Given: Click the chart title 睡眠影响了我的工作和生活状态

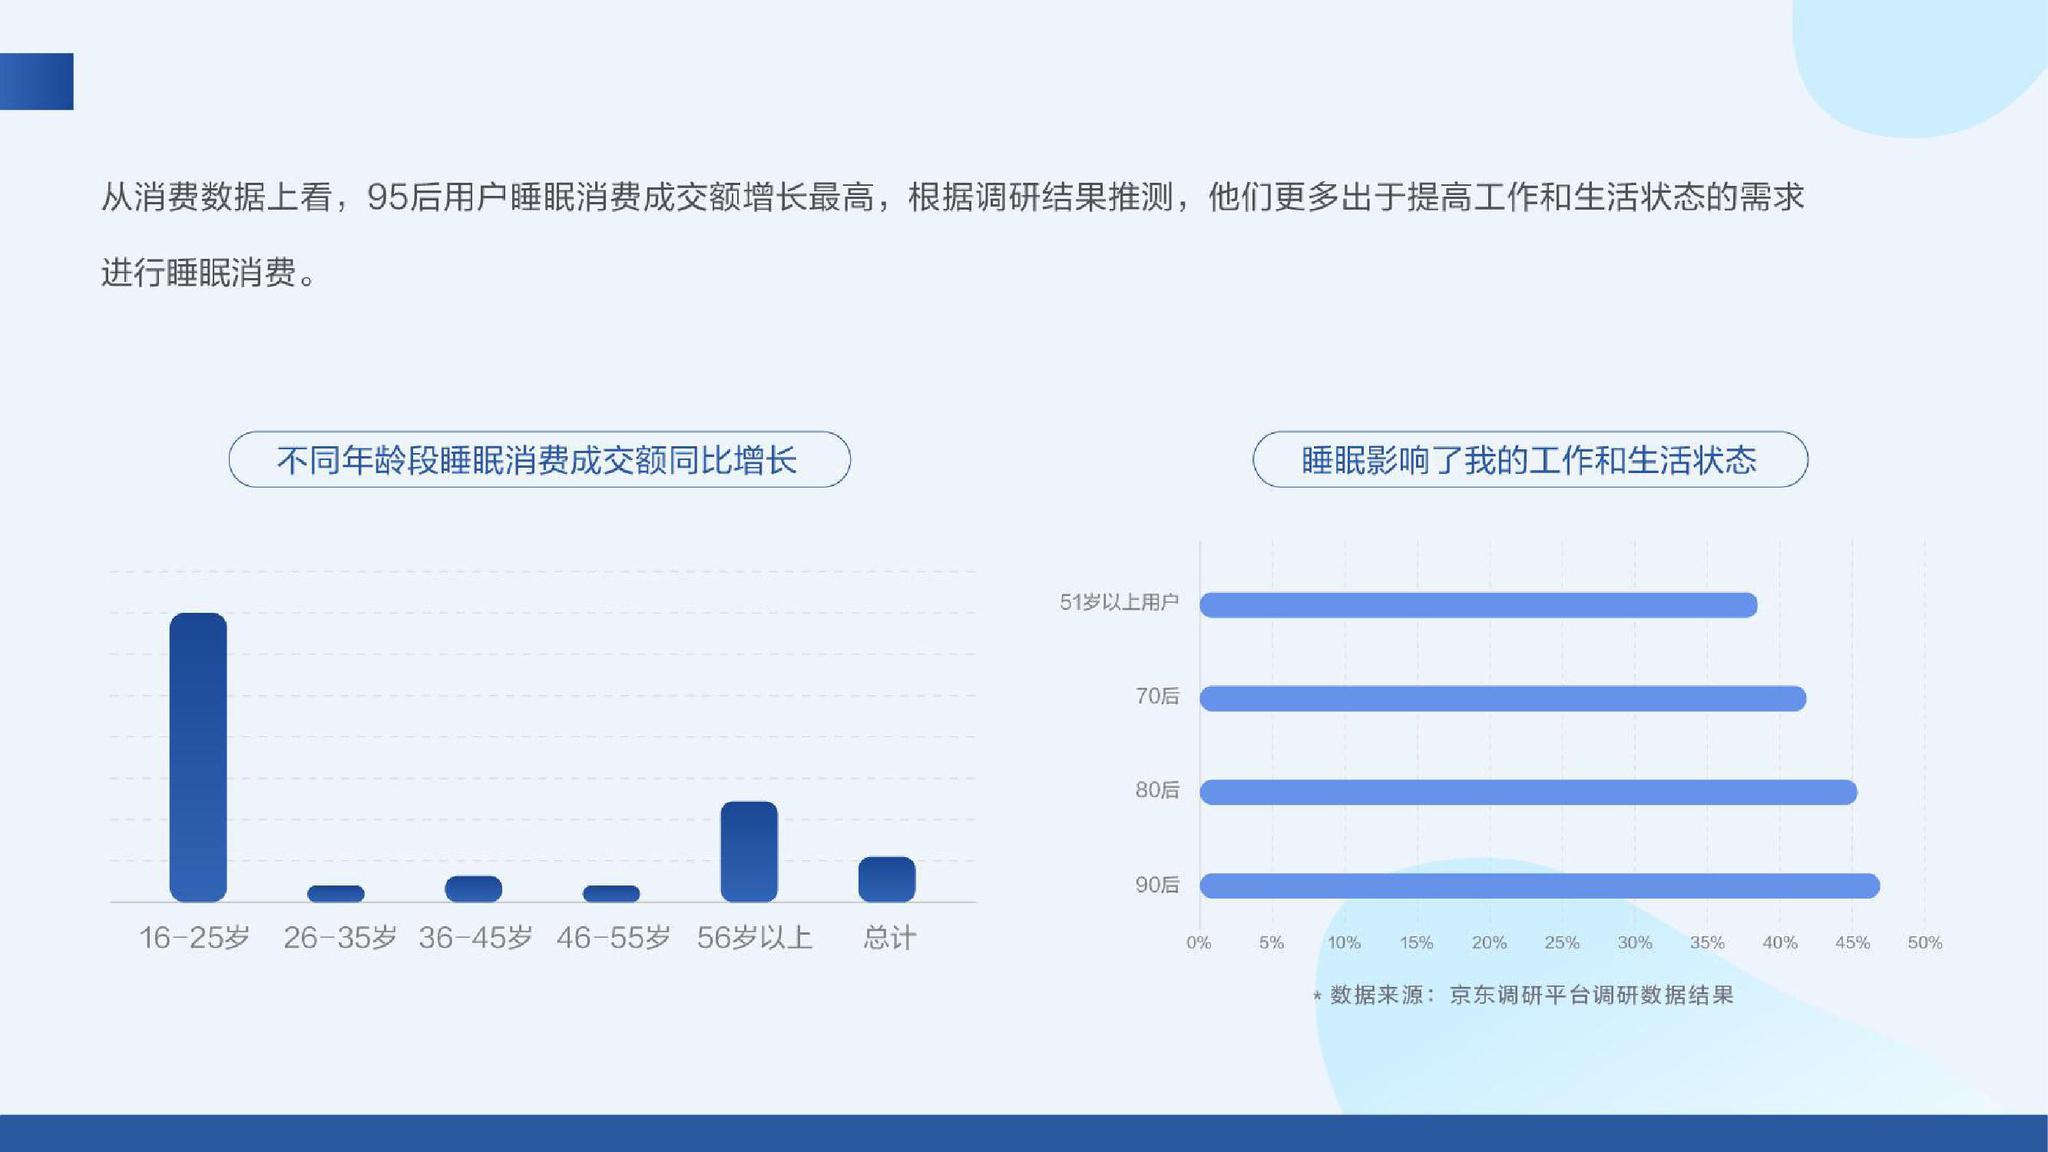Looking at the screenshot, I should (x=1530, y=460).
